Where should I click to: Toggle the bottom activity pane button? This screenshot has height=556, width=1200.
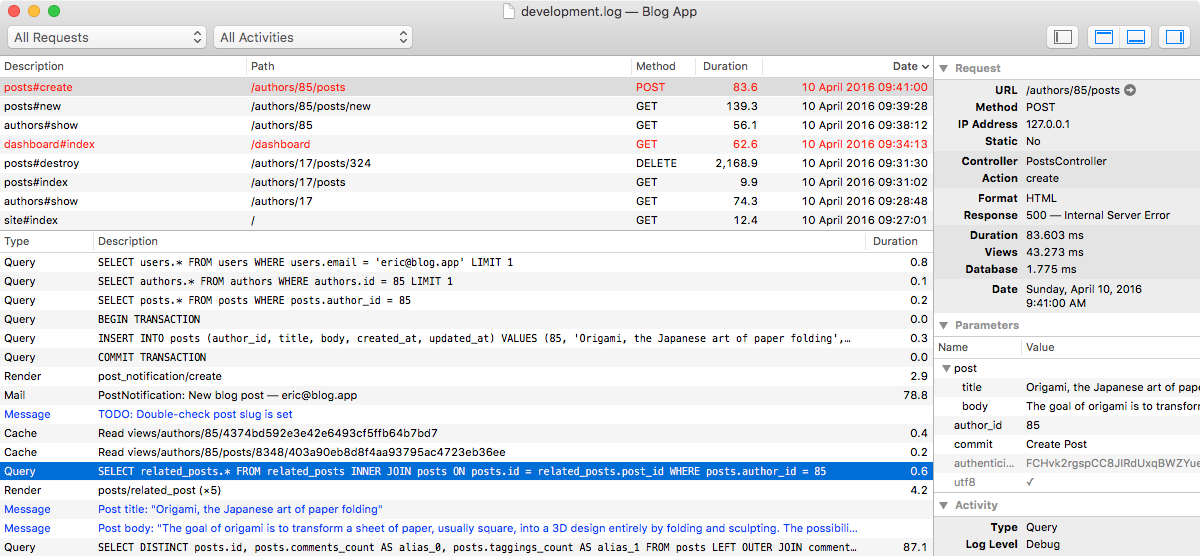(1135, 37)
